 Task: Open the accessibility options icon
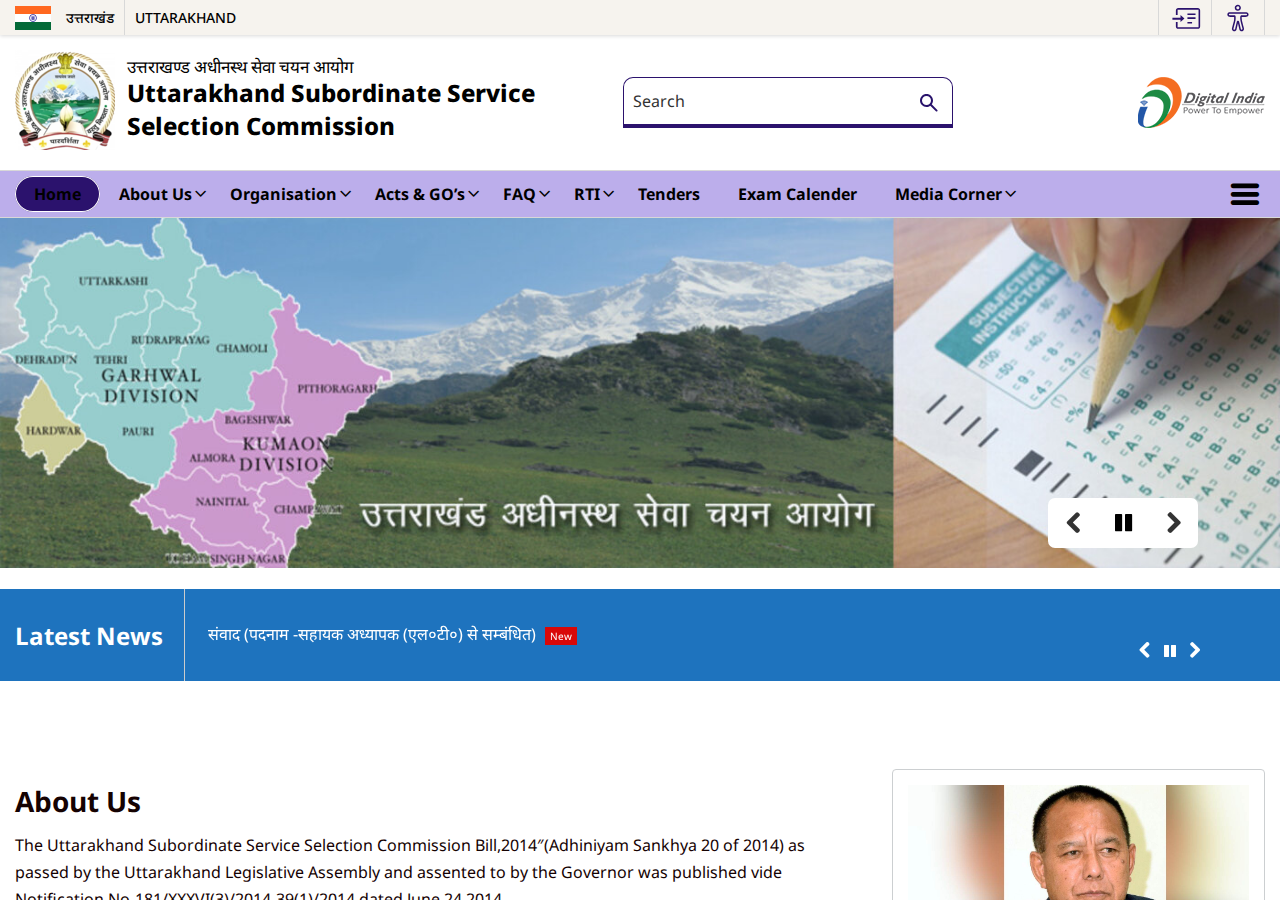(1238, 18)
